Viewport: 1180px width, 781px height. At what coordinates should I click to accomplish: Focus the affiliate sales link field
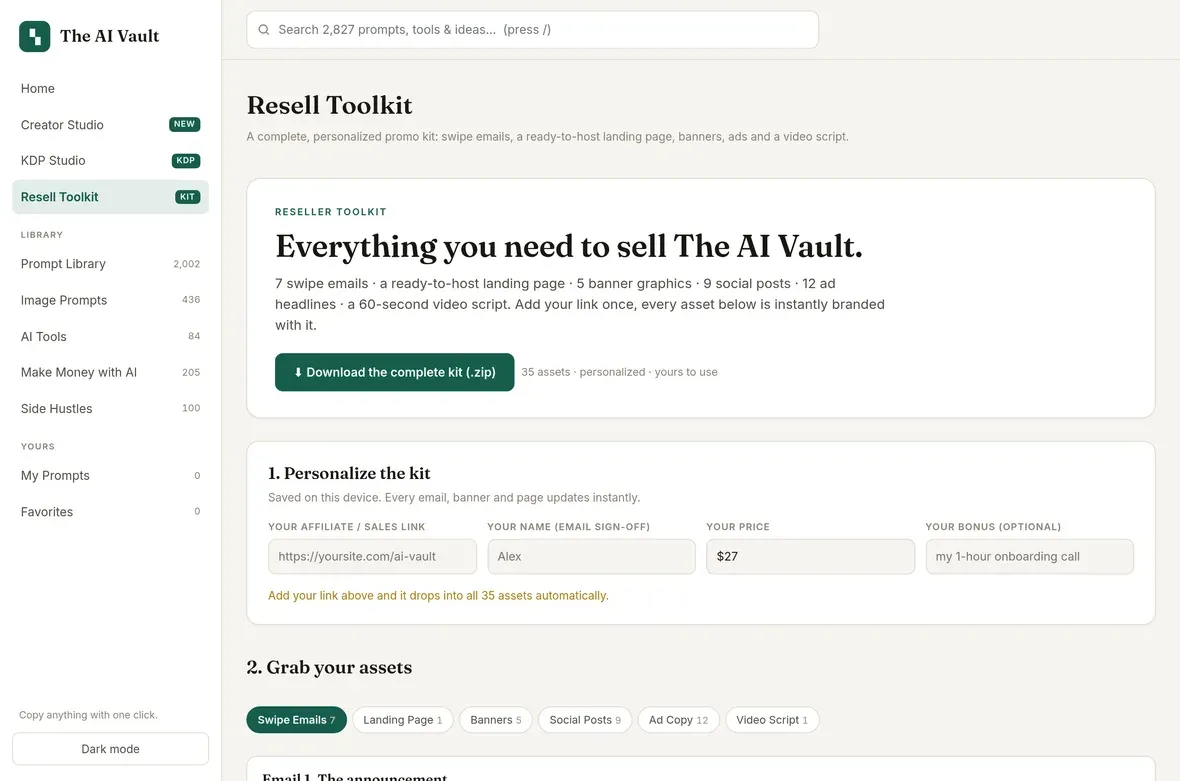point(373,557)
